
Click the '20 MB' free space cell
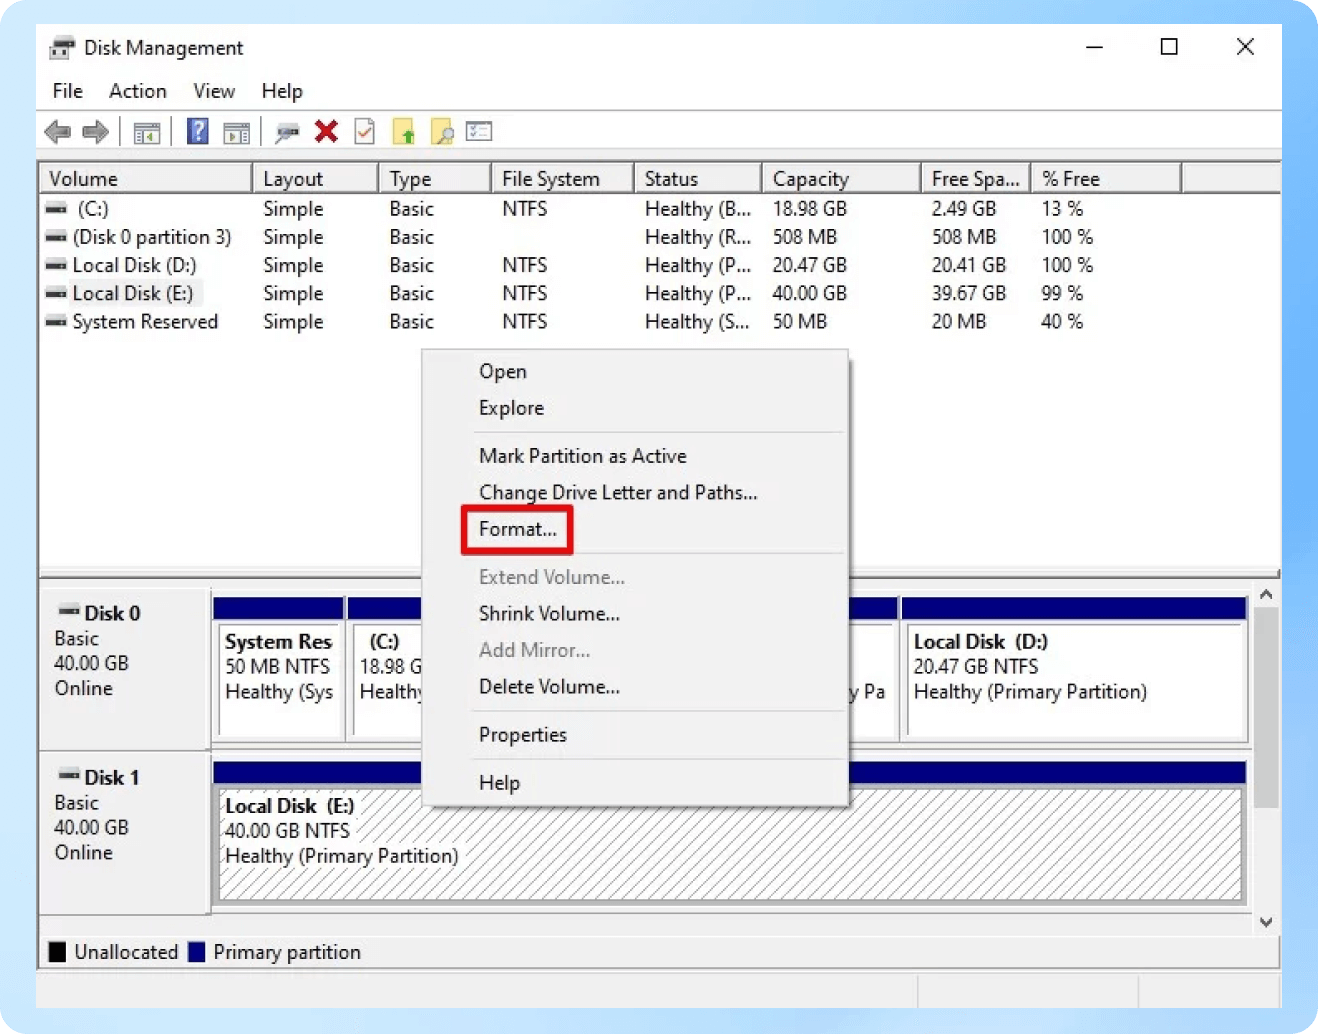[x=959, y=321]
